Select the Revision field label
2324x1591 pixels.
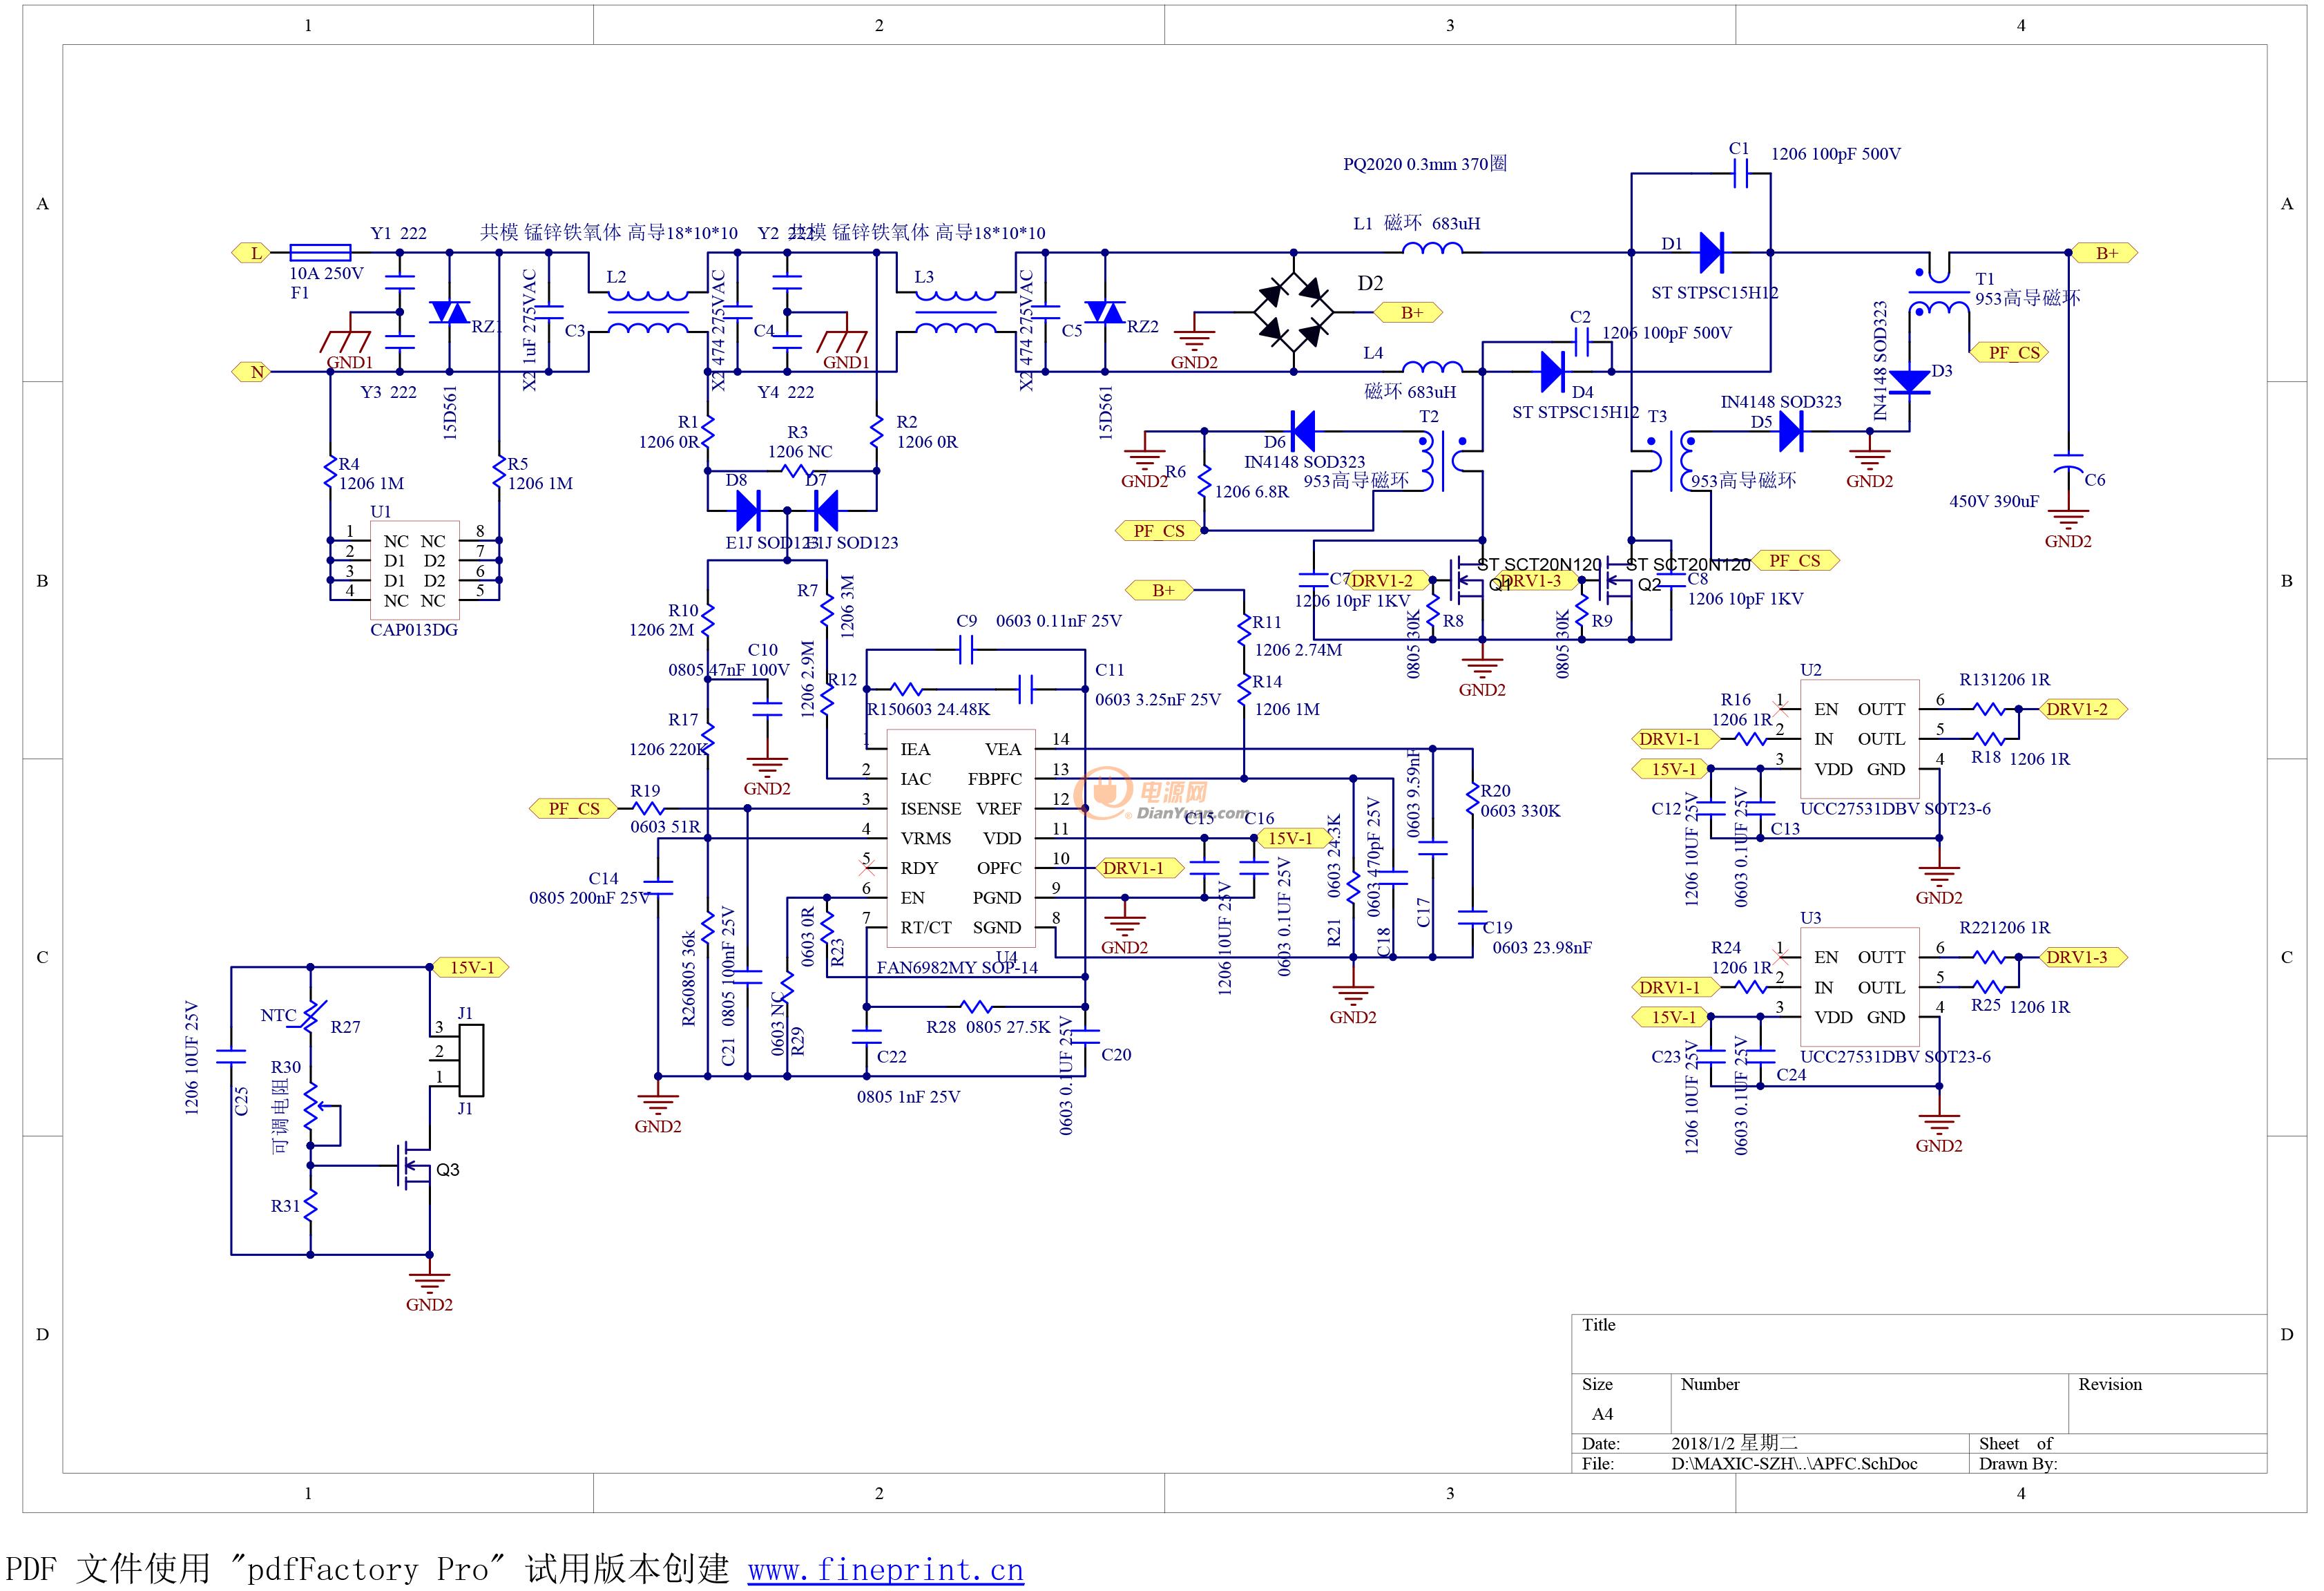(2110, 1384)
